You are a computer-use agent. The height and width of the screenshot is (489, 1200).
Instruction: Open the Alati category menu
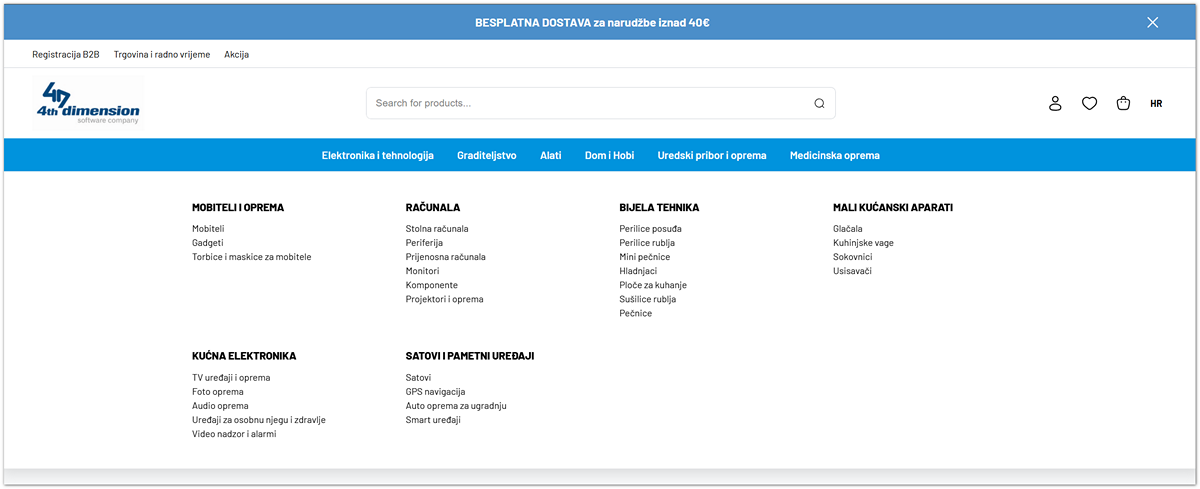pyautogui.click(x=550, y=155)
